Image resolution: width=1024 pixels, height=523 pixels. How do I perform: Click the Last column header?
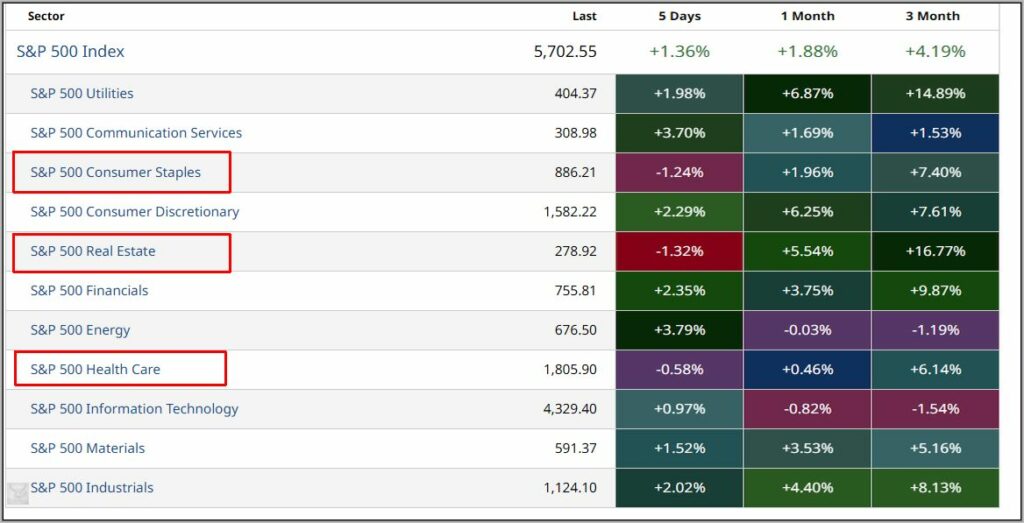click(x=584, y=16)
